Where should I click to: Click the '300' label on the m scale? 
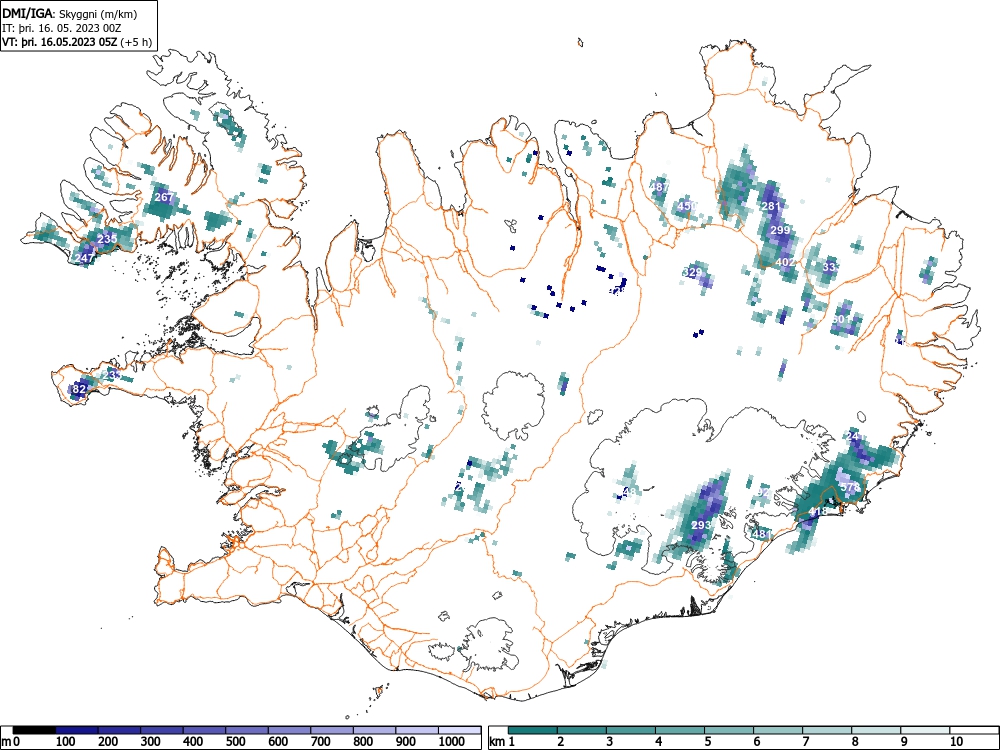(151, 742)
